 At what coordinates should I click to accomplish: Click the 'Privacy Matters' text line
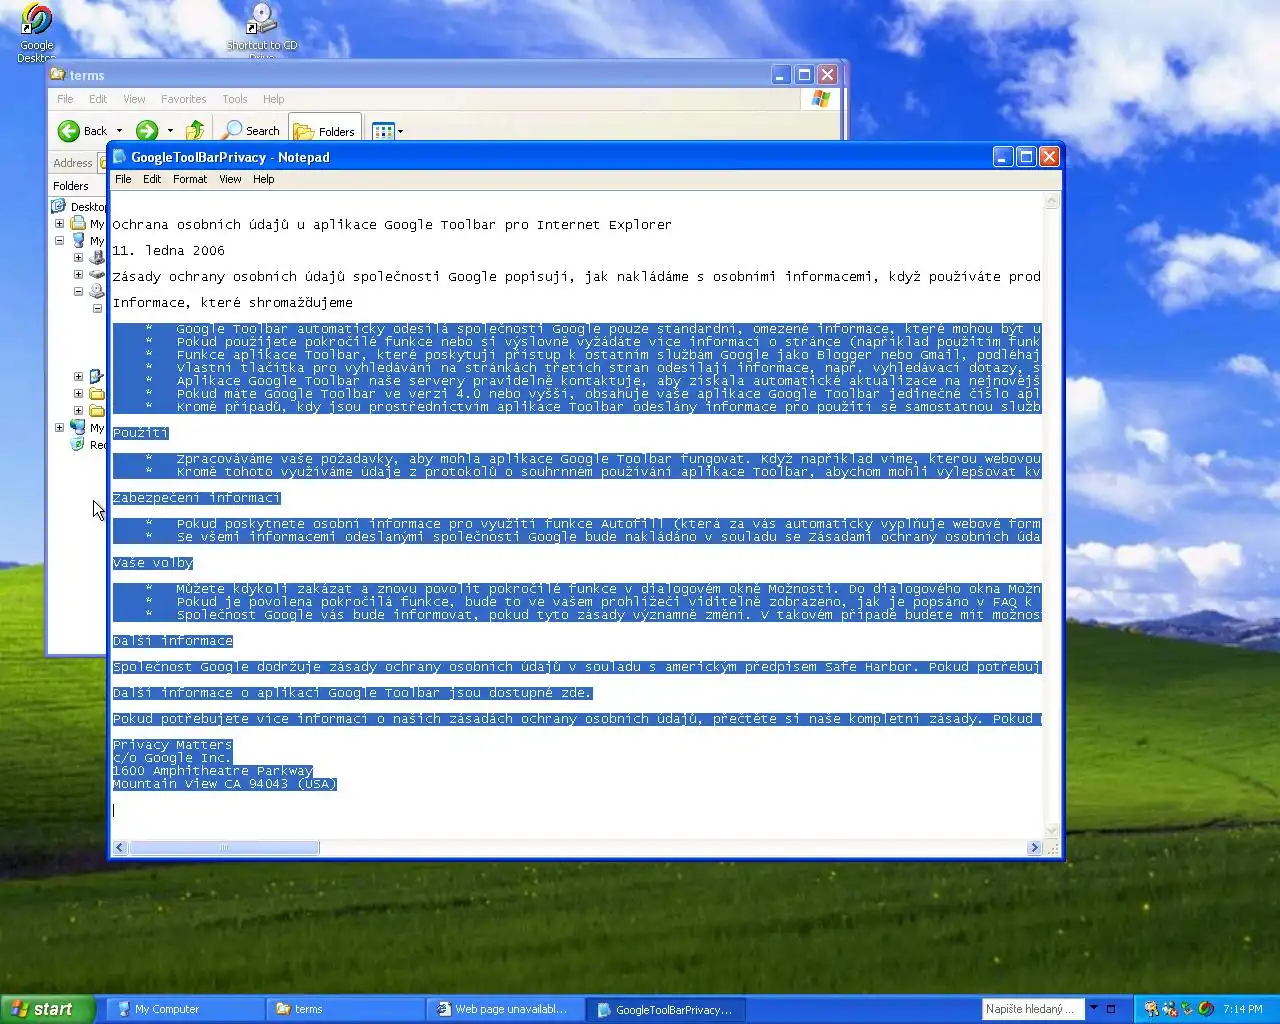pos(172,745)
